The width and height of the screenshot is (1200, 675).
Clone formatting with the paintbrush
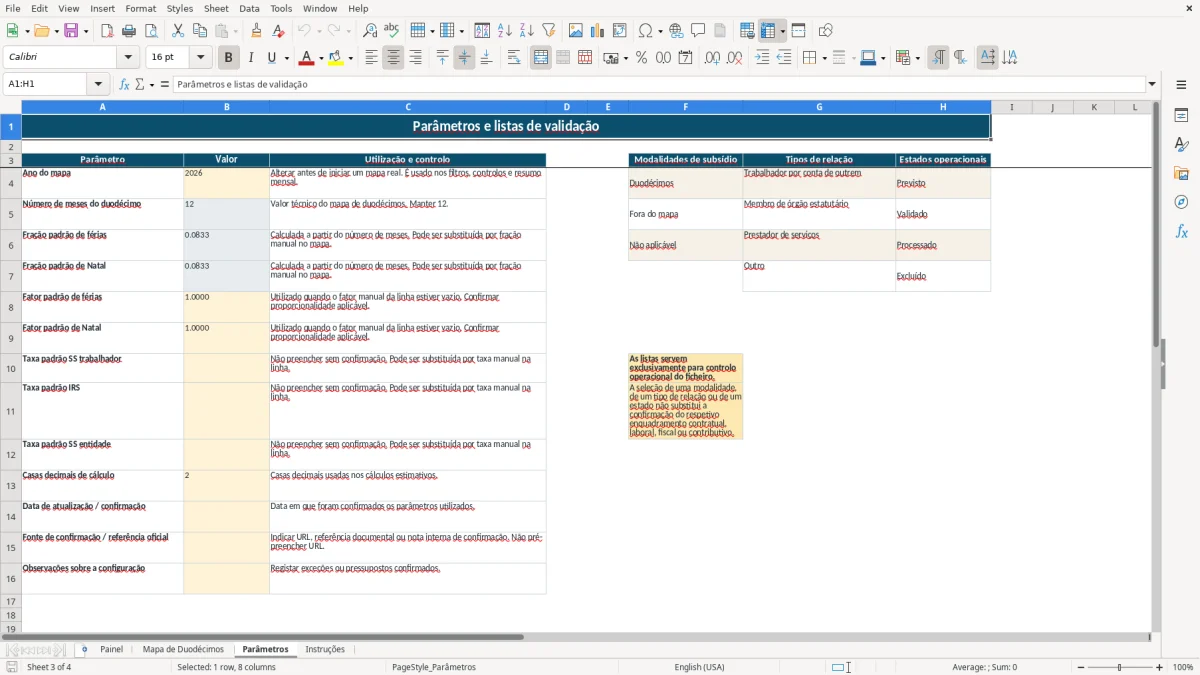(257, 31)
